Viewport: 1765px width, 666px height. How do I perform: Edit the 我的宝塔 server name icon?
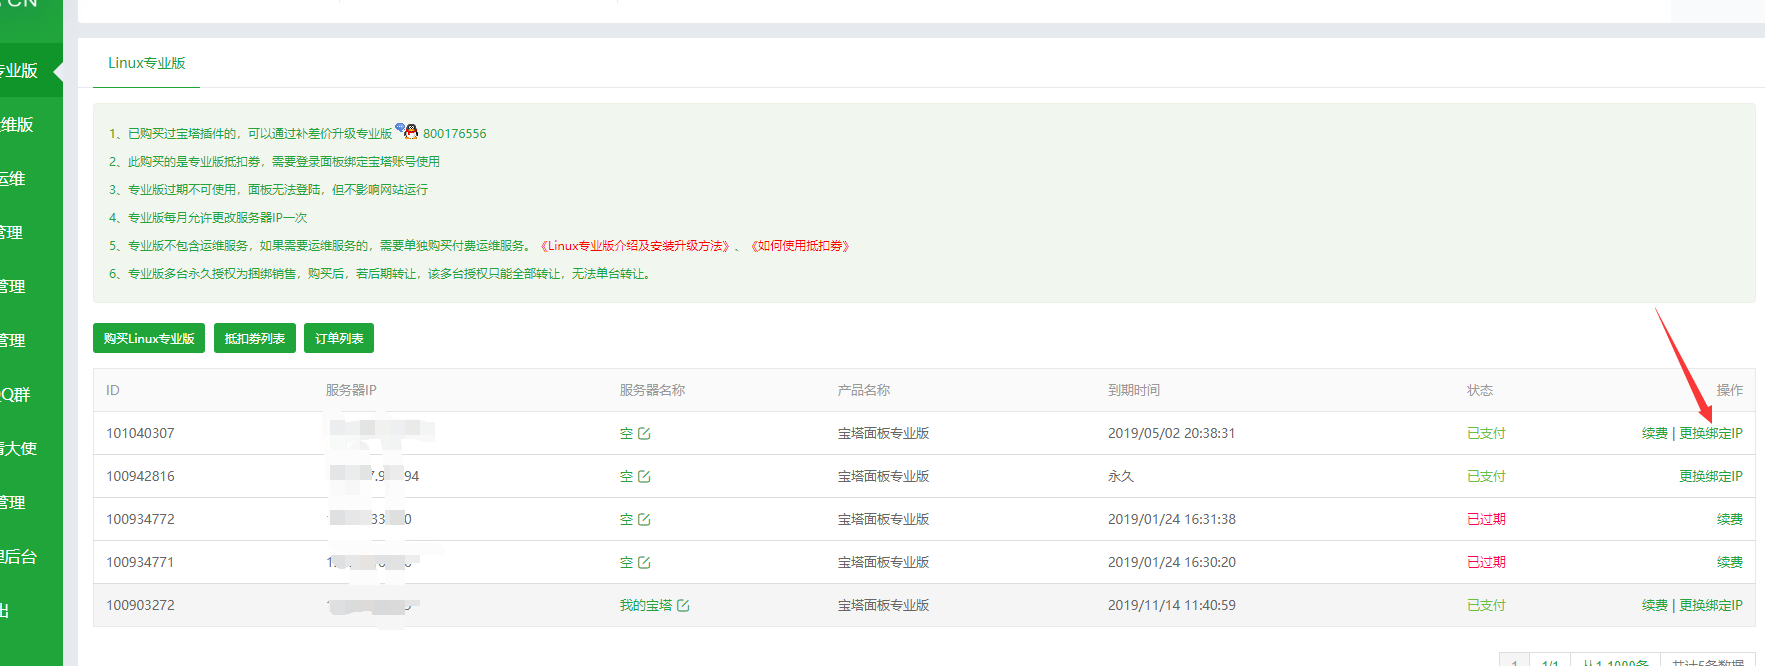683,606
